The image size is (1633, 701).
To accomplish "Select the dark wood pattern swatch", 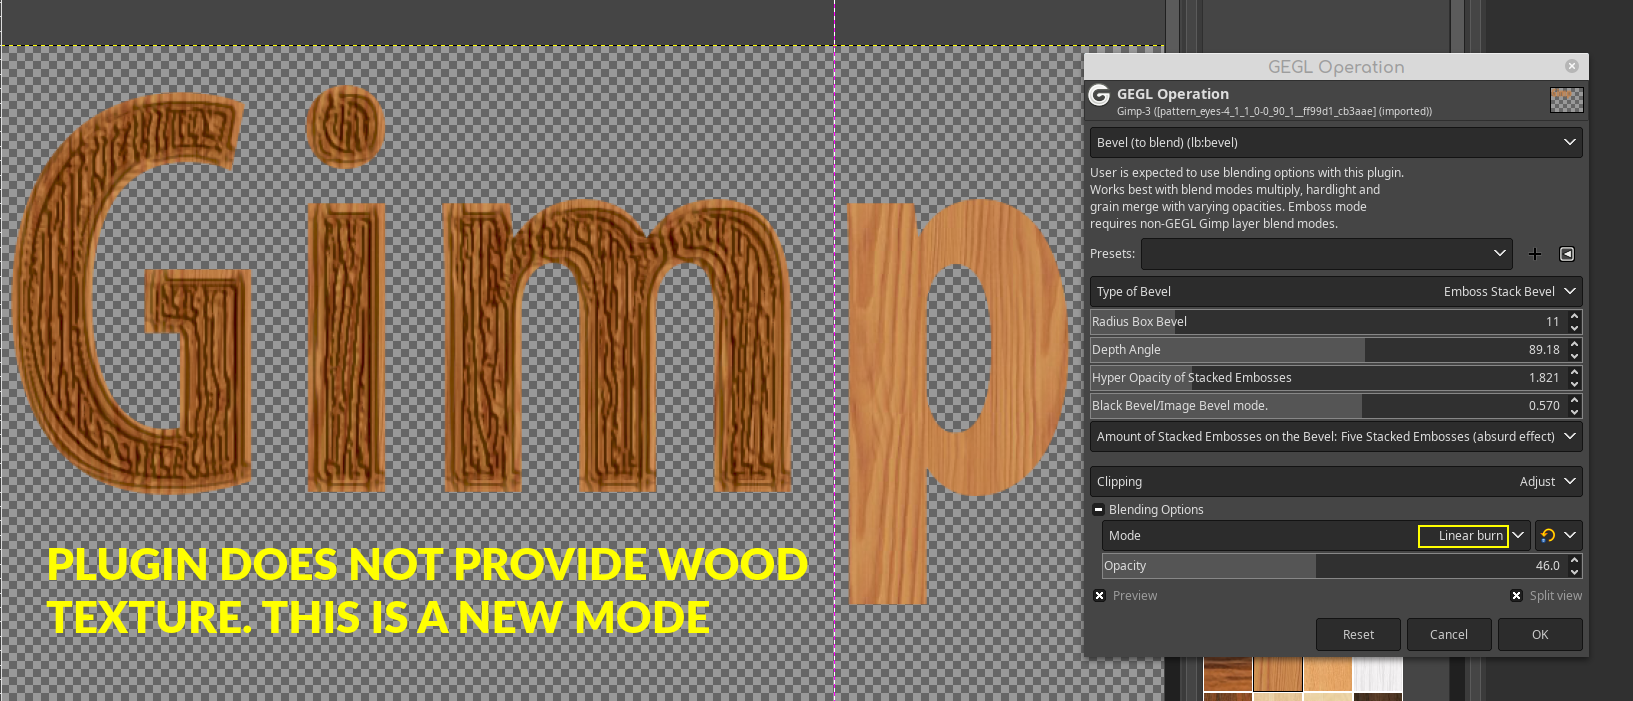I will [1227, 674].
